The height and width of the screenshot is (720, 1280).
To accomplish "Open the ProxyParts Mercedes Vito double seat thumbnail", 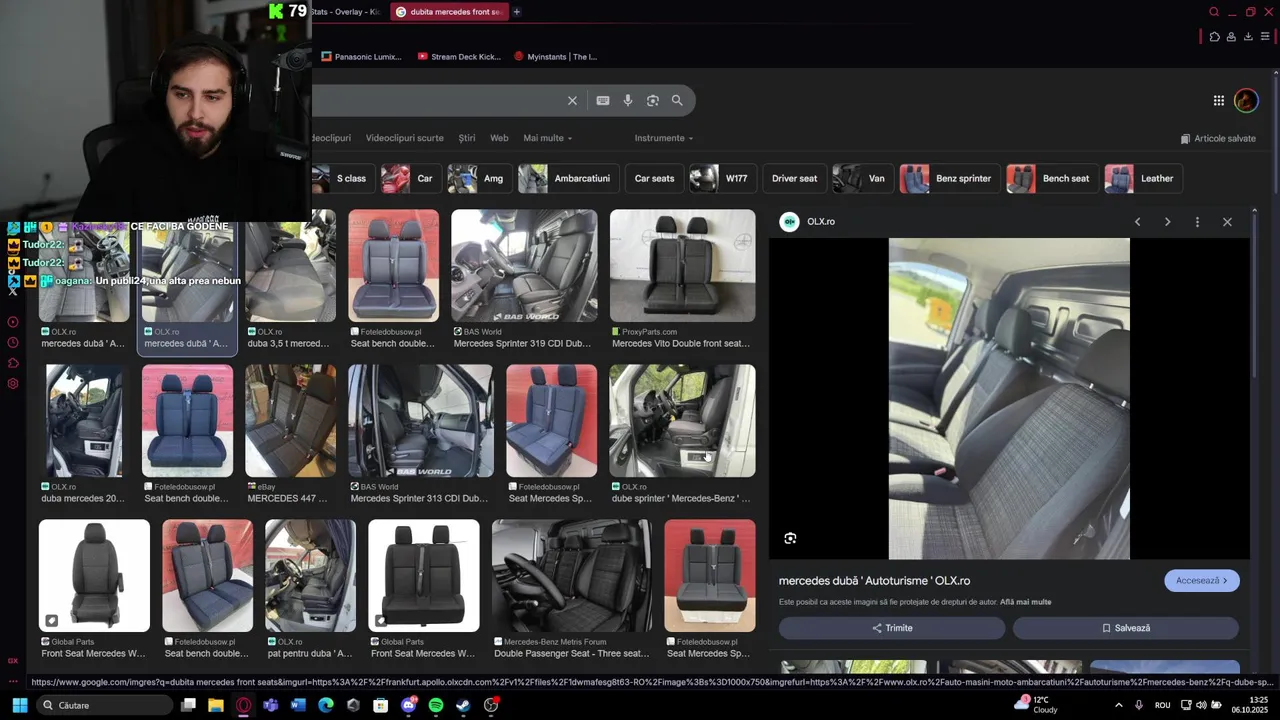I will click(682, 265).
